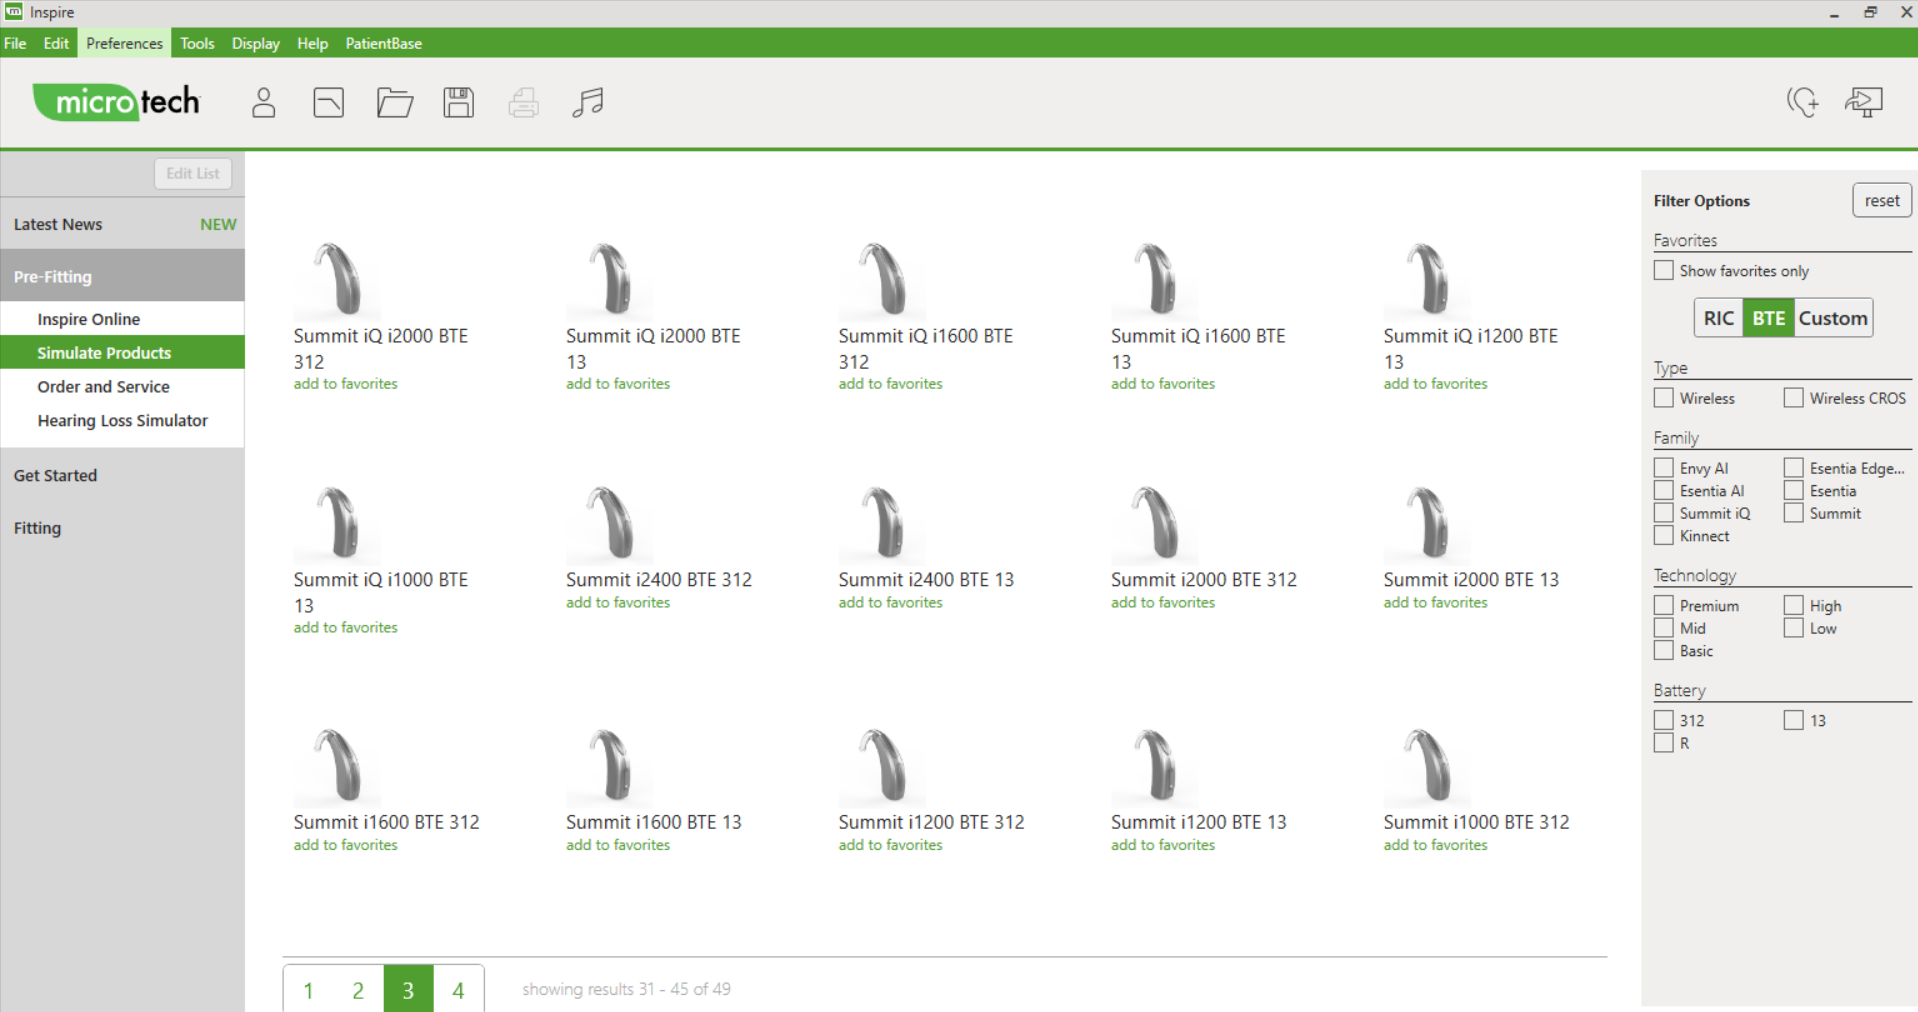Check the High technology filter
This screenshot has width=1918, height=1012.
pyautogui.click(x=1794, y=606)
